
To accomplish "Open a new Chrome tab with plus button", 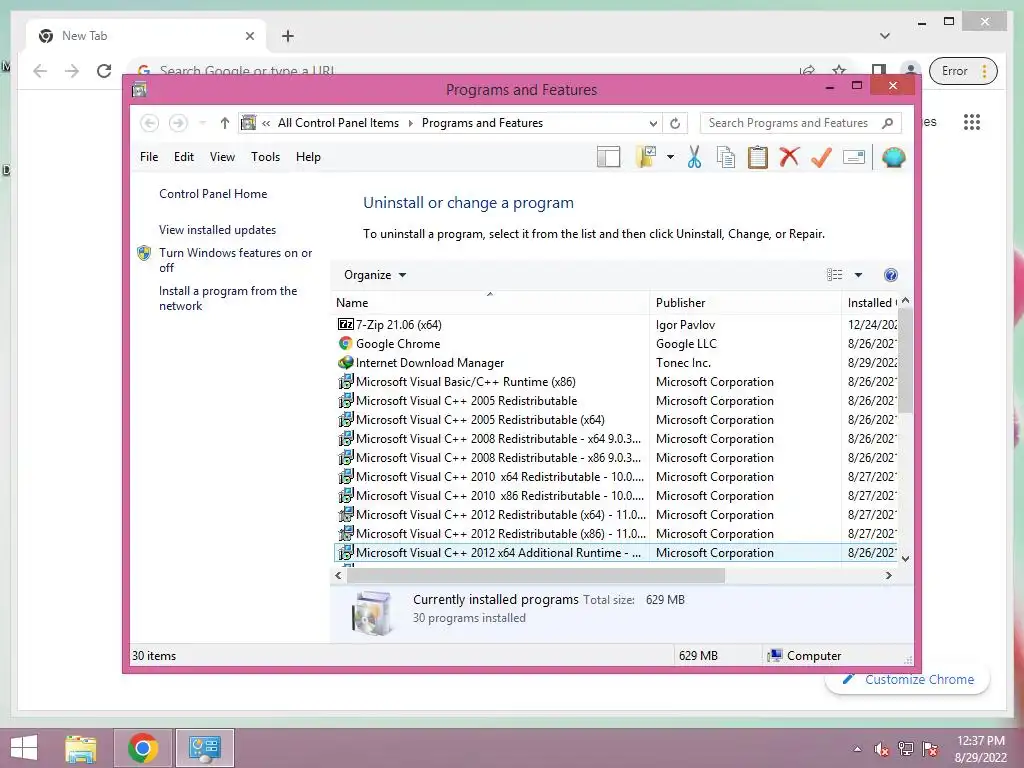I will 287,36.
